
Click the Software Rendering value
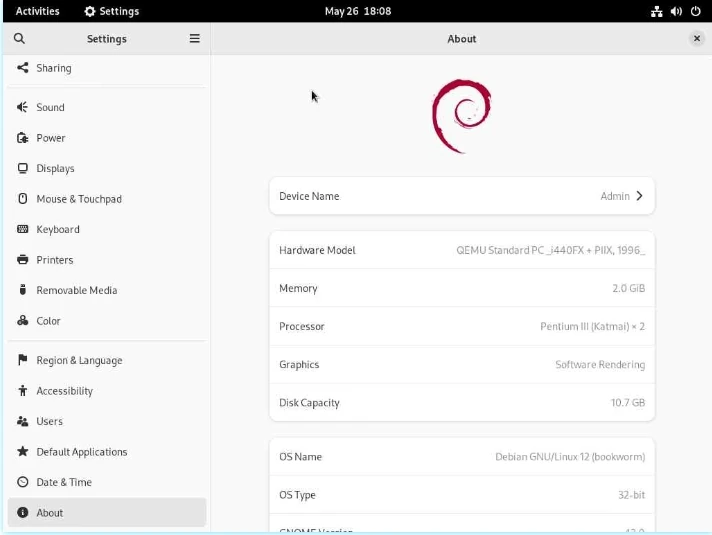tap(600, 365)
